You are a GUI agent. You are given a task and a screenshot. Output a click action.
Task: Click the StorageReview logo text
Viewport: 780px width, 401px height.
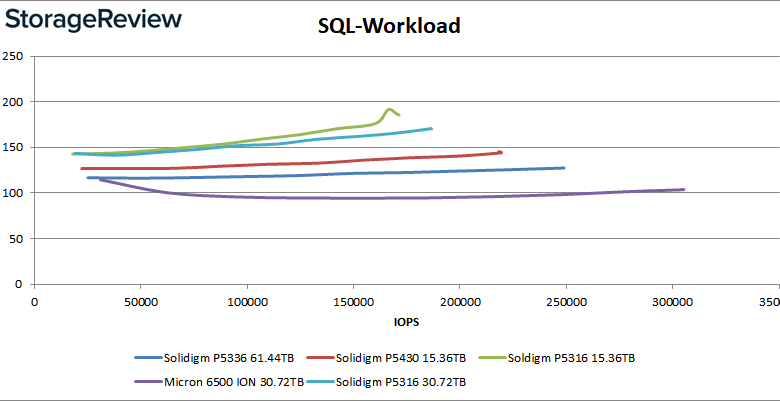coord(94,19)
